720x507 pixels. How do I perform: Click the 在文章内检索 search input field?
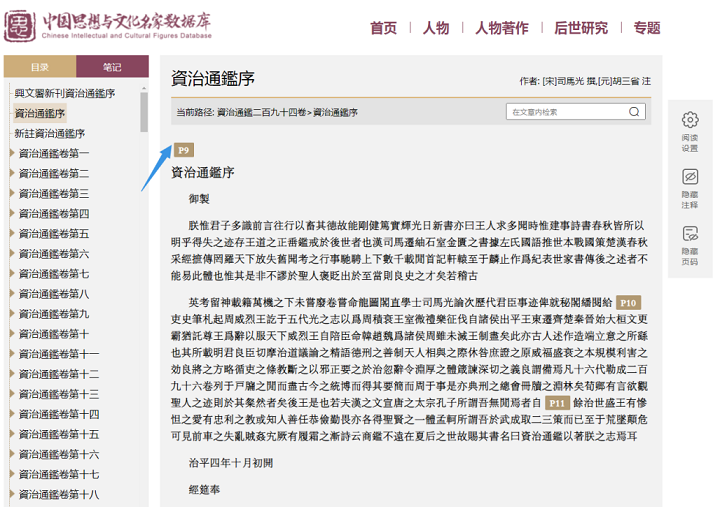565,112
